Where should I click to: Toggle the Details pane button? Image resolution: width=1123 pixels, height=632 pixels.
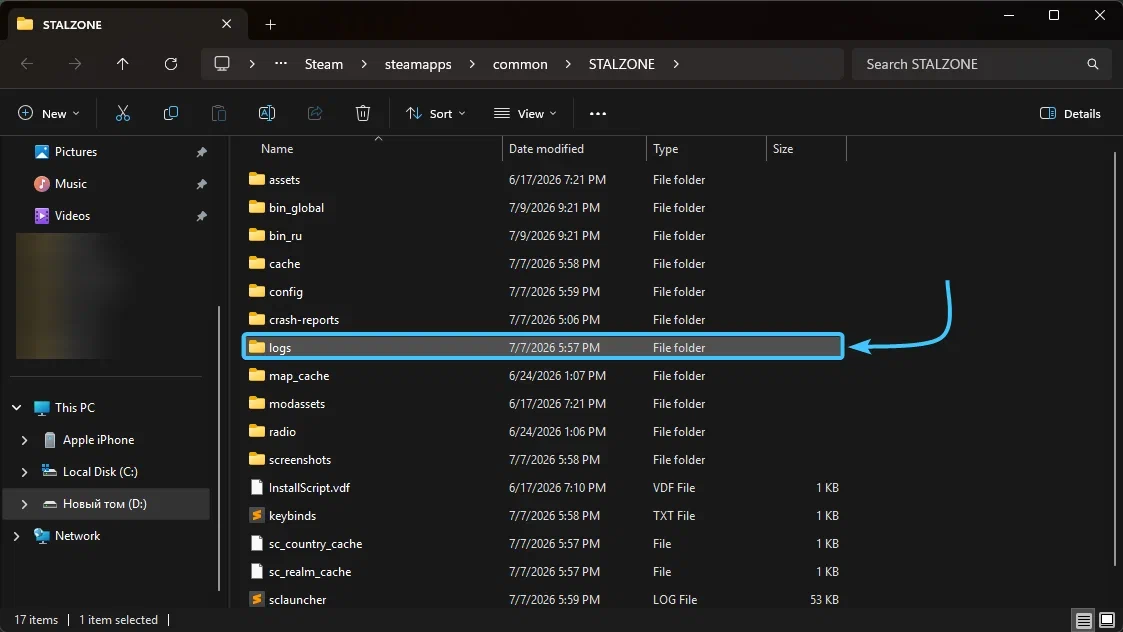coord(1070,113)
